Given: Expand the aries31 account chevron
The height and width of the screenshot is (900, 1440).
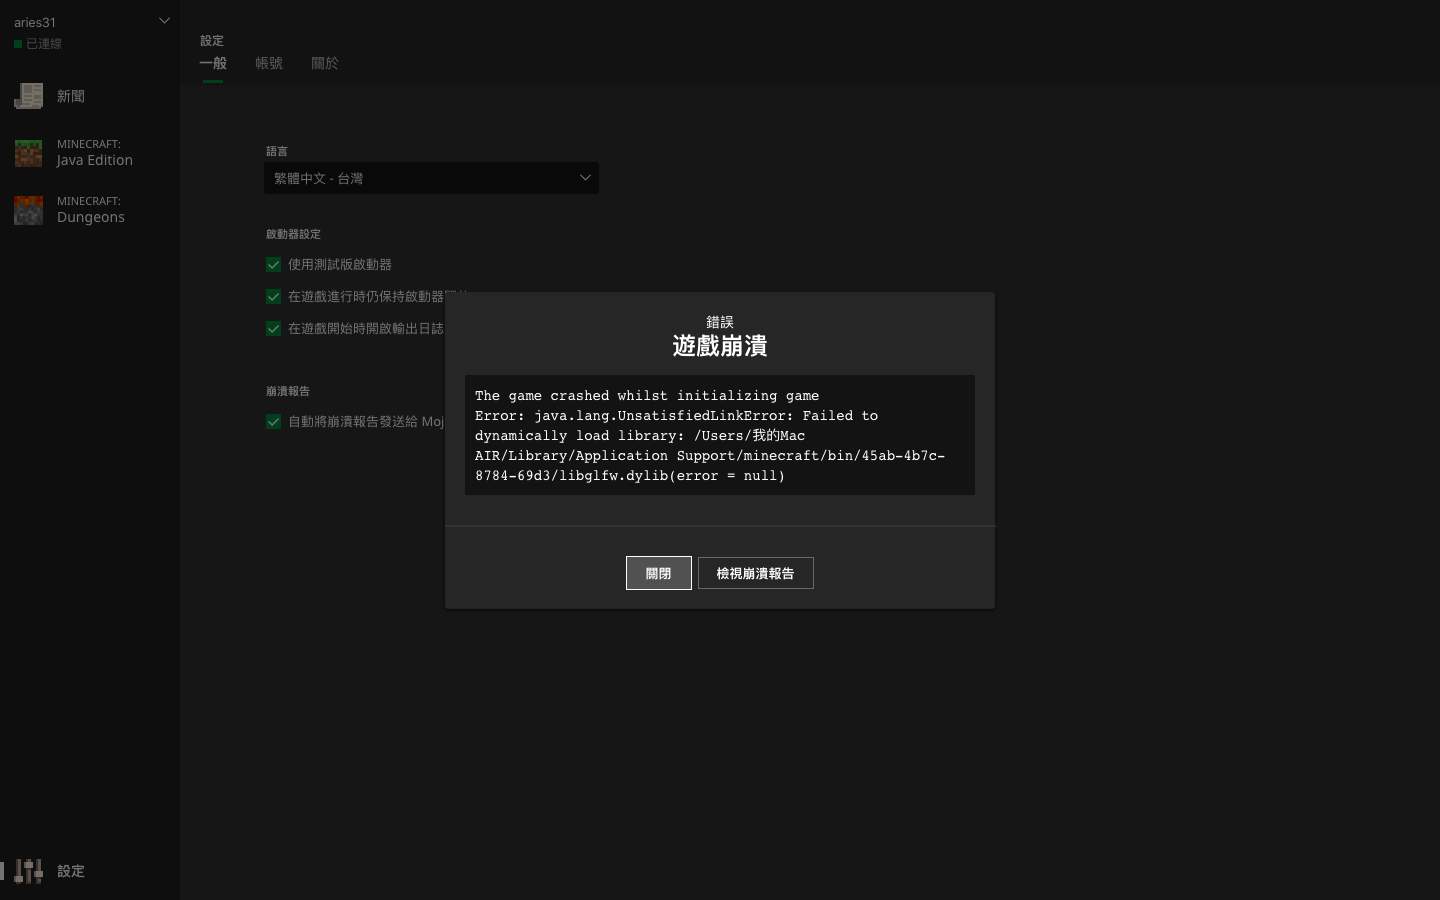Looking at the screenshot, I should coord(164,21).
